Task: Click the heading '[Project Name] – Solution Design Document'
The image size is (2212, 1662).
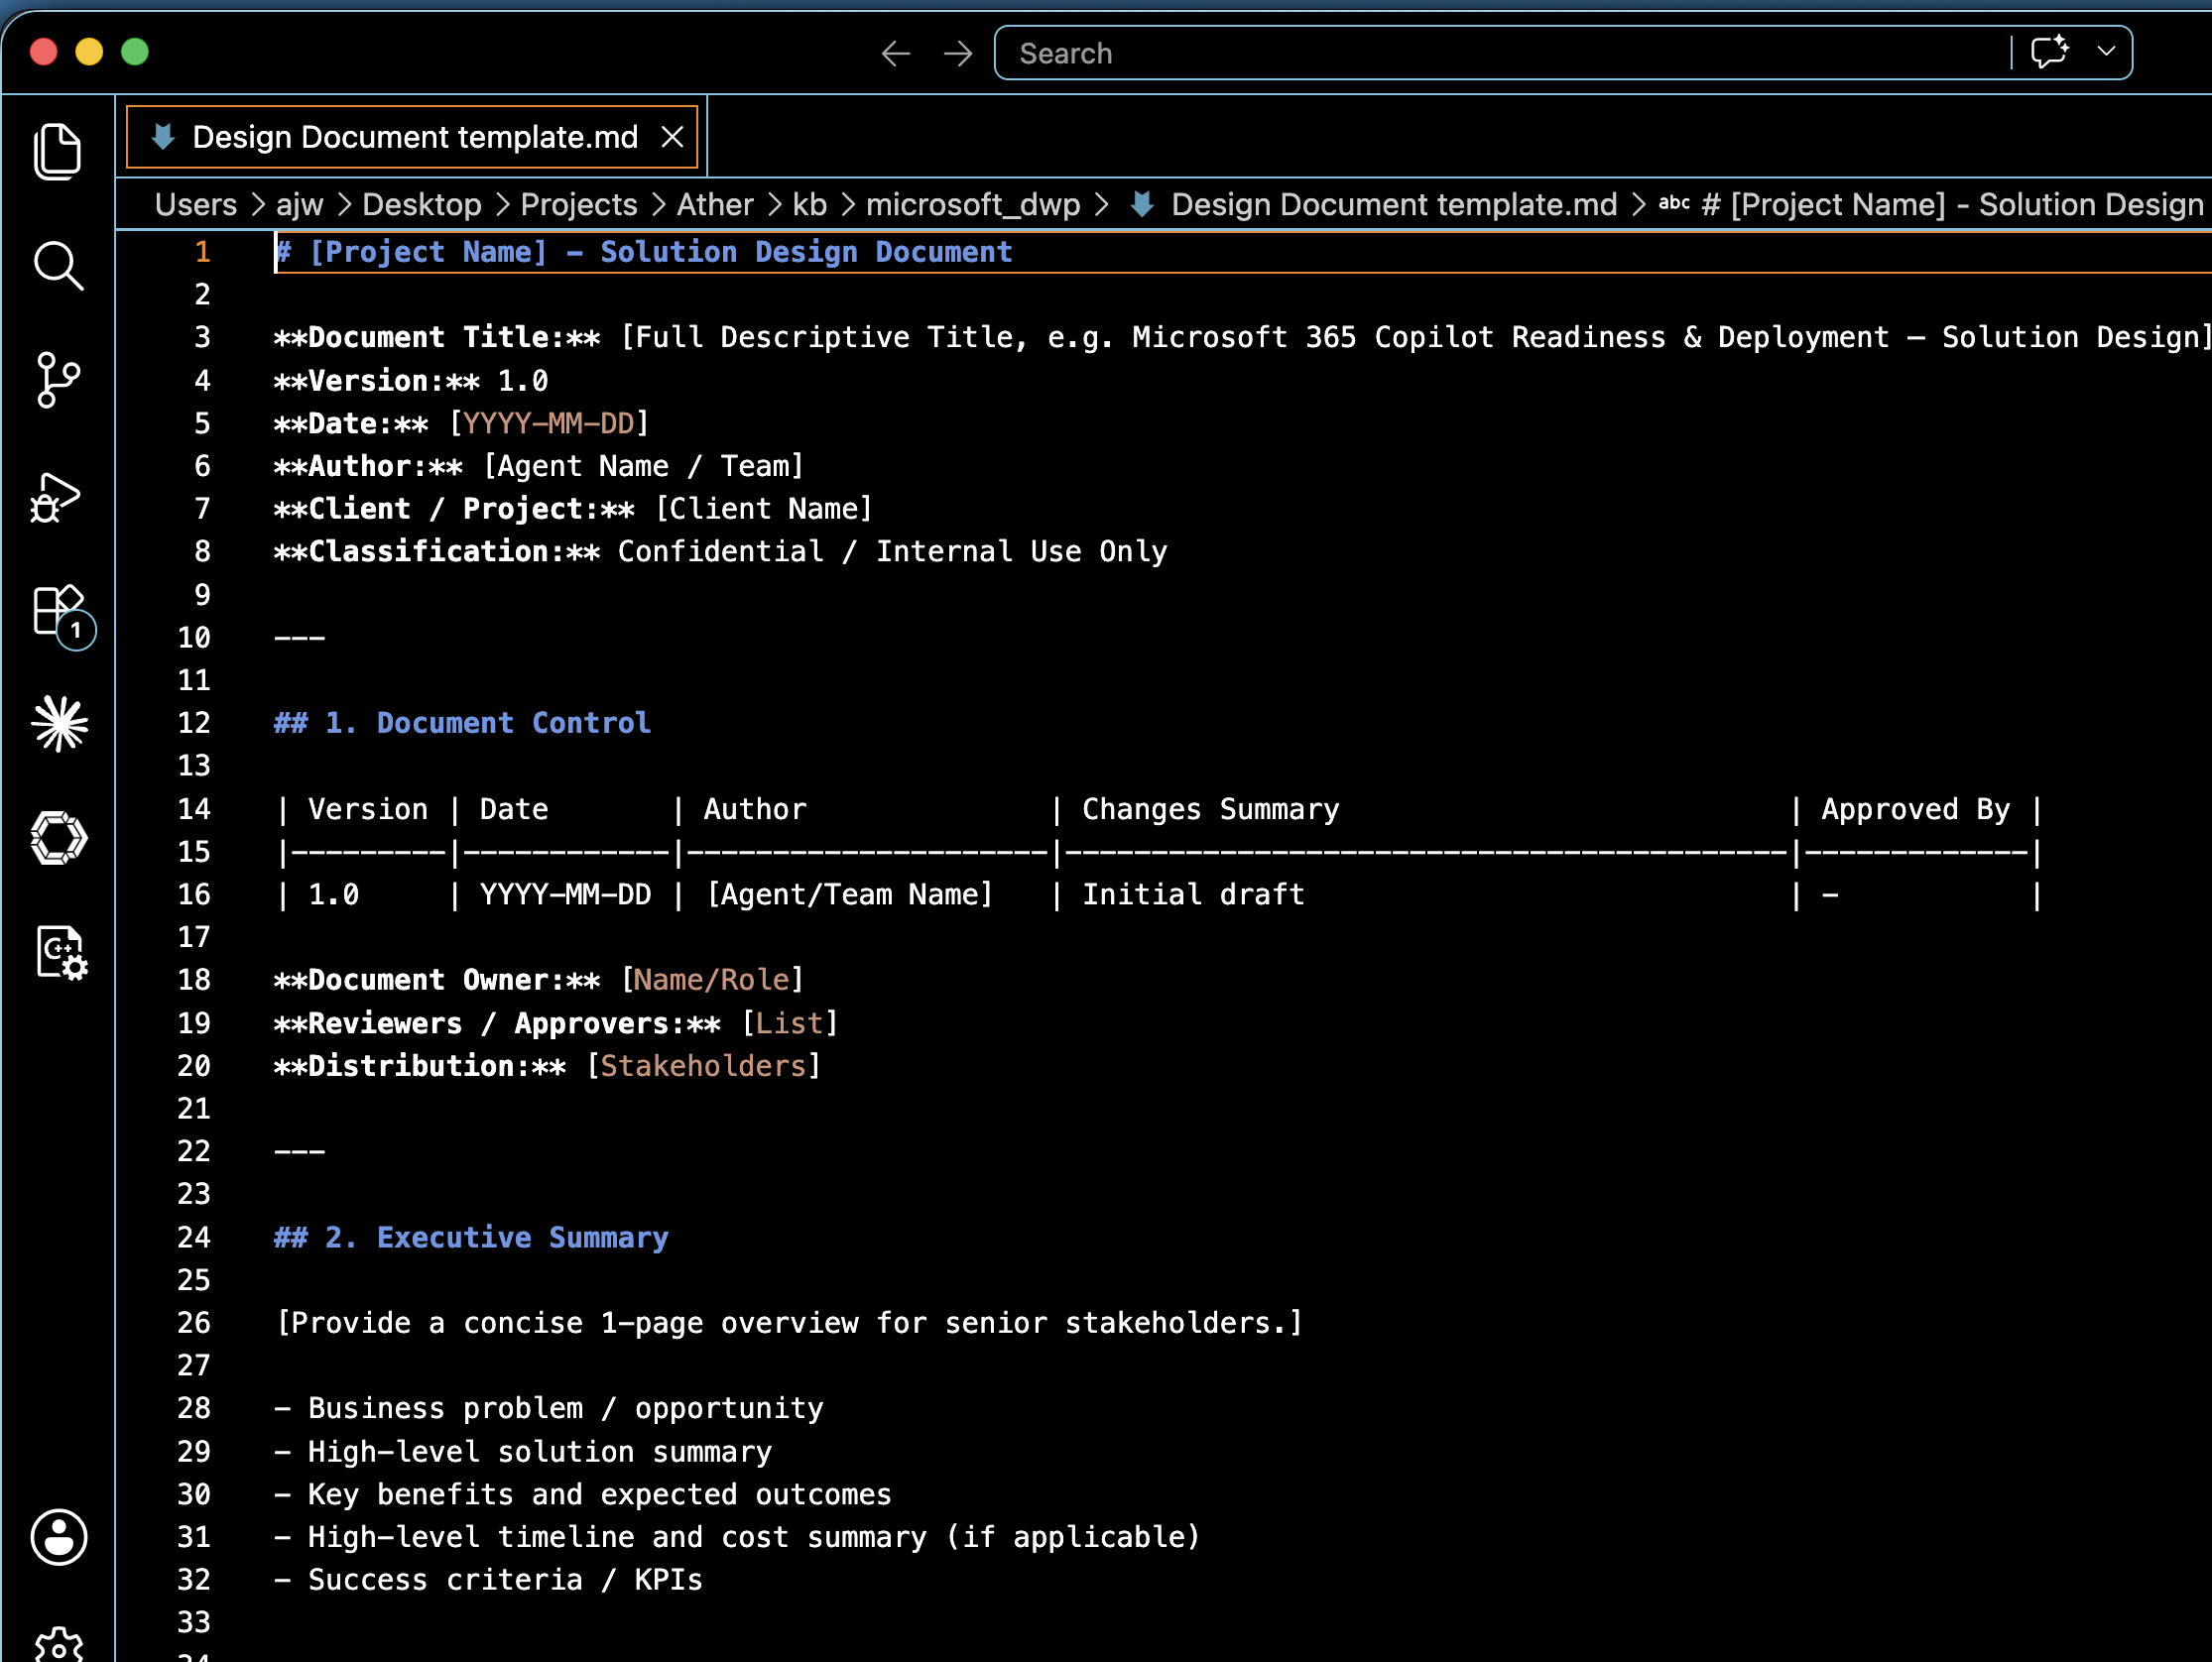Action: coord(661,252)
